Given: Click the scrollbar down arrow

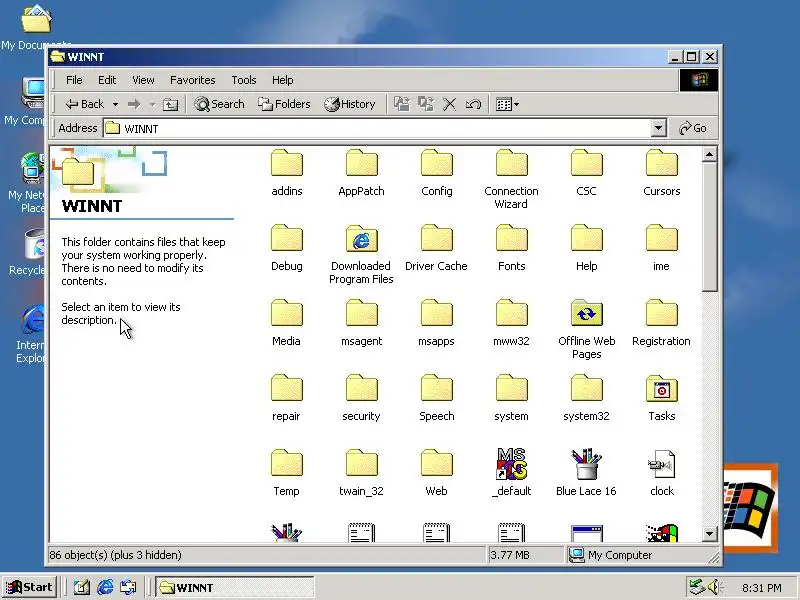Looking at the screenshot, I should 709,534.
